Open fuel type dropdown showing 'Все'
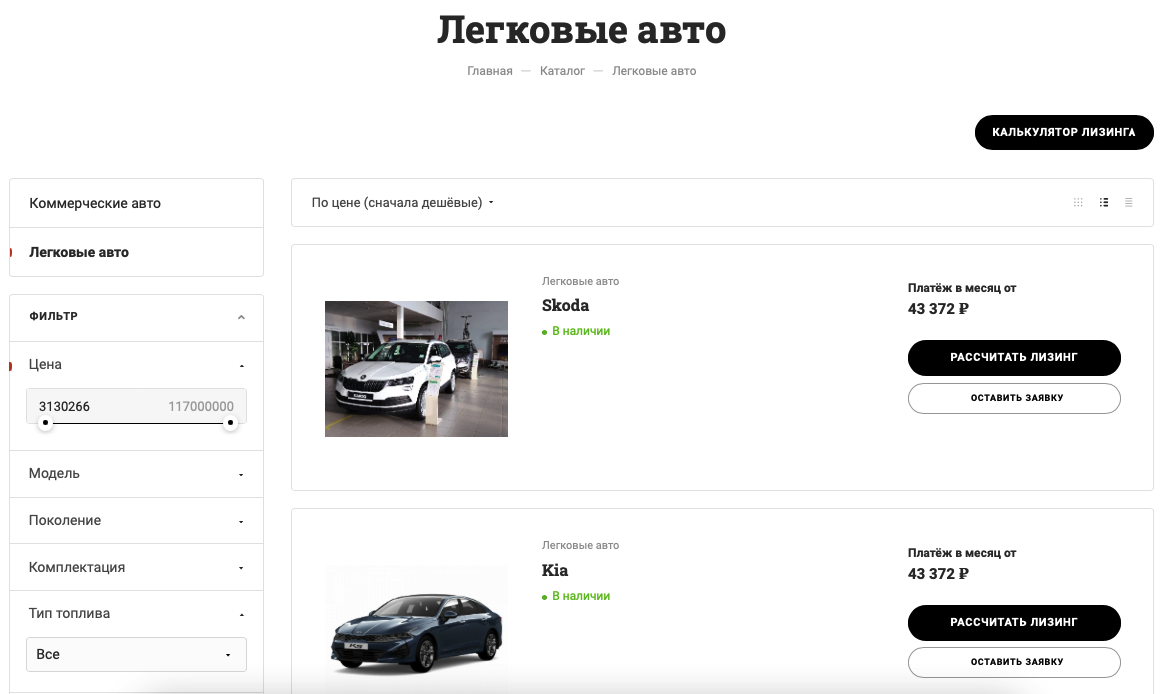Viewport: 1174px width, 694px height. [x=136, y=654]
